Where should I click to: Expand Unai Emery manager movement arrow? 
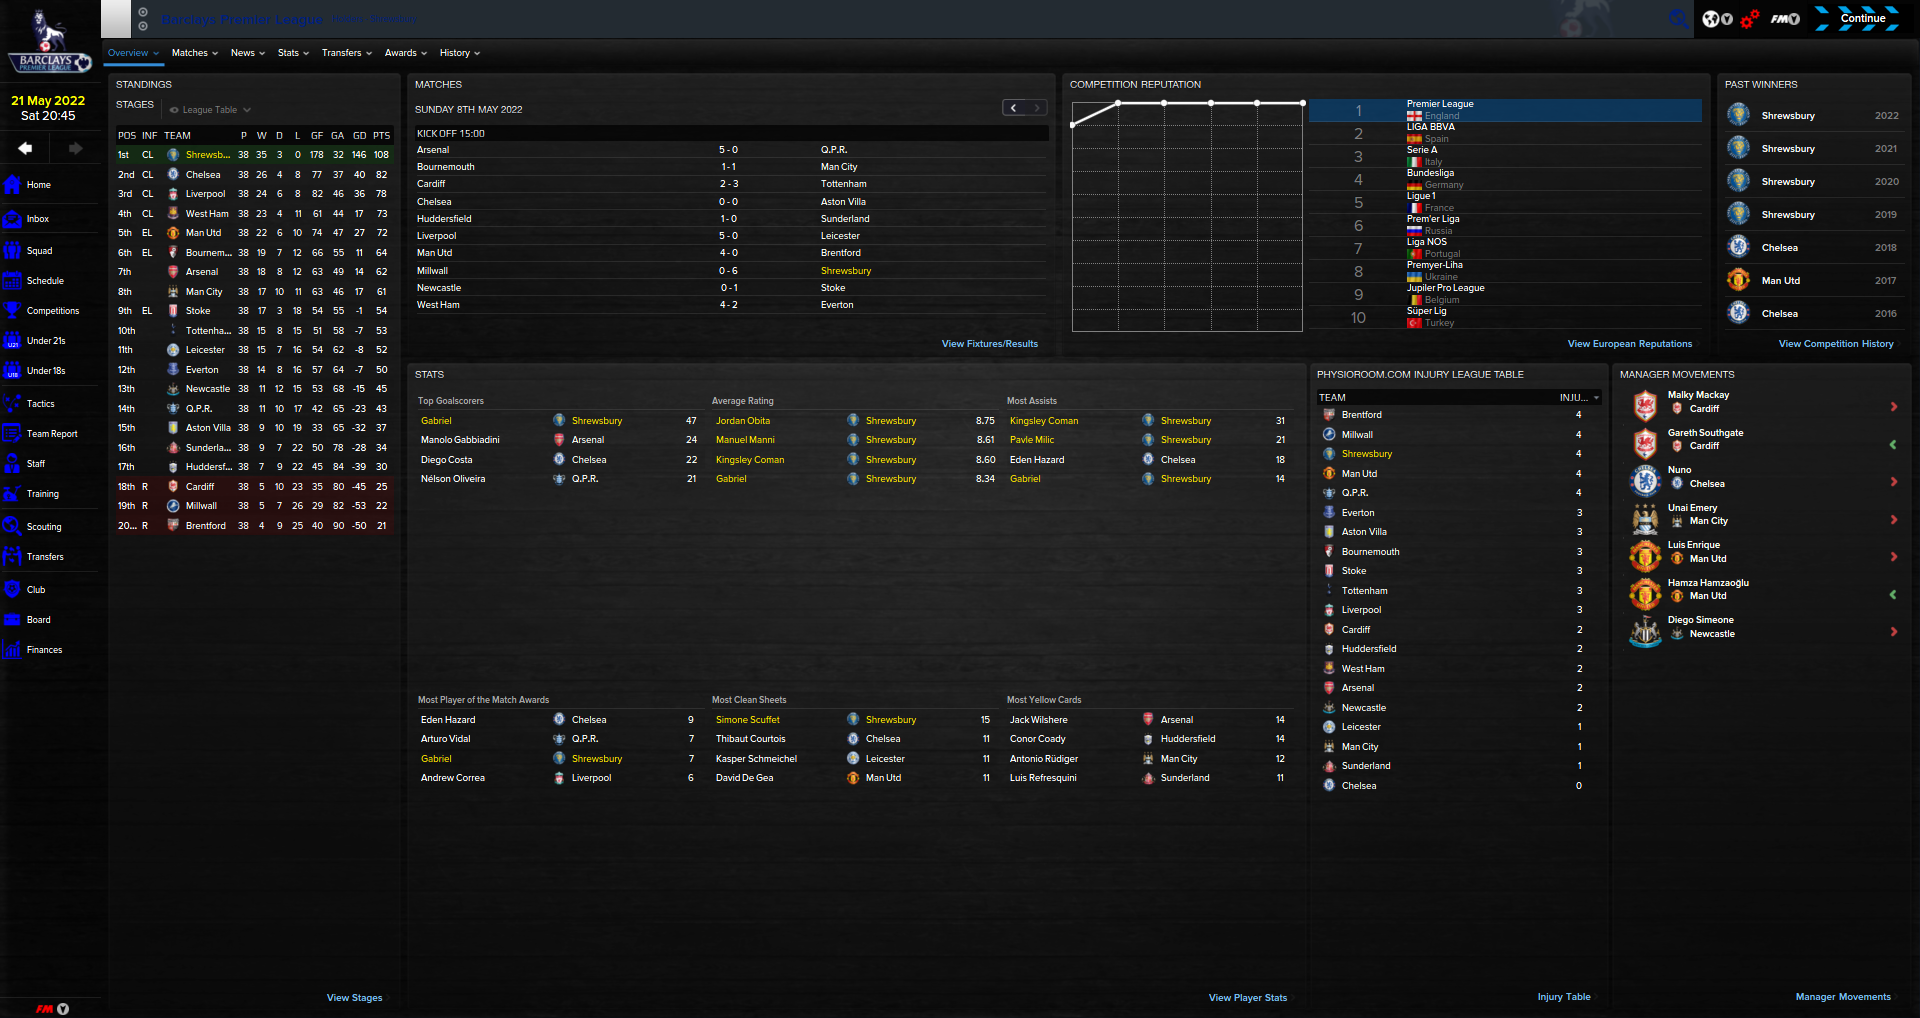coord(1894,519)
